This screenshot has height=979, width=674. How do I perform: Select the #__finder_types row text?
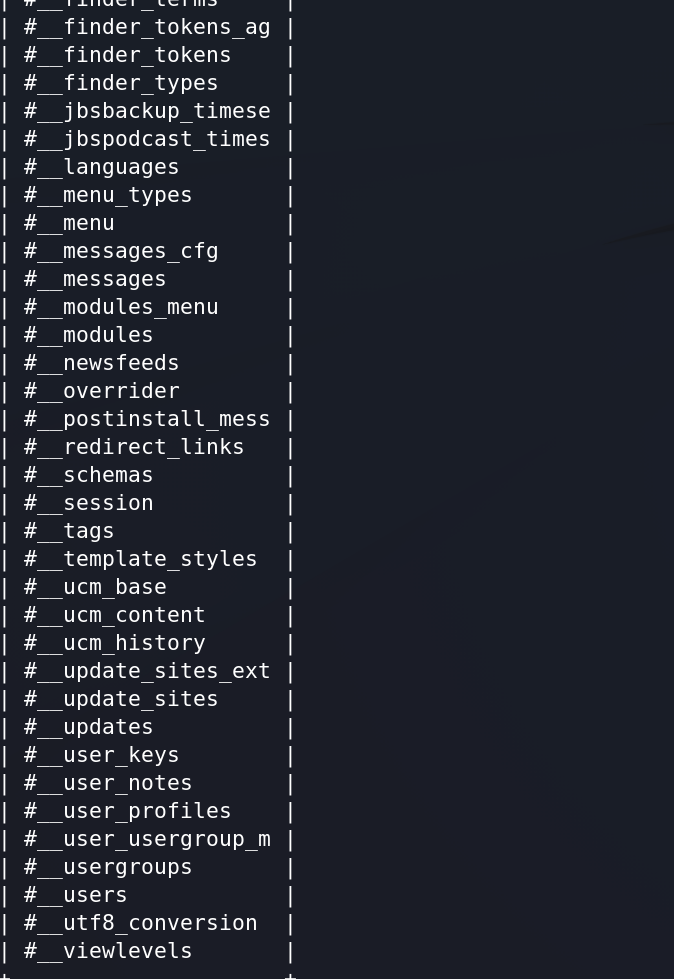121,83
